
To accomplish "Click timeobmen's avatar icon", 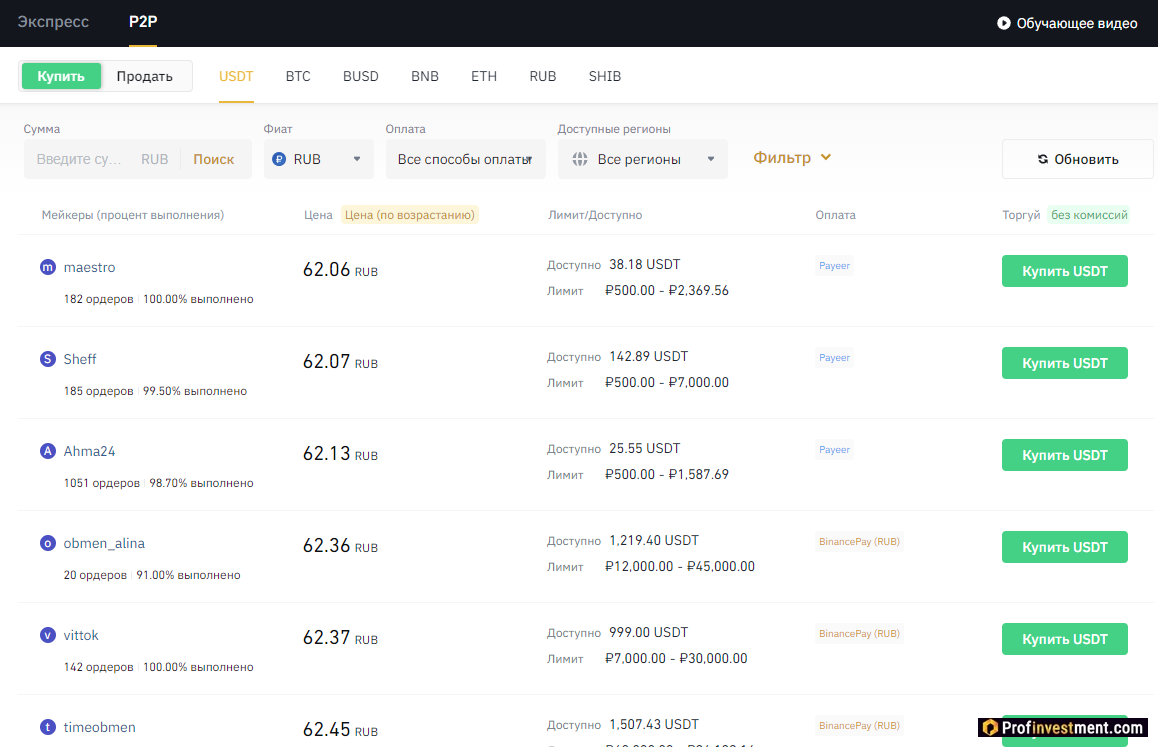I will (48, 727).
